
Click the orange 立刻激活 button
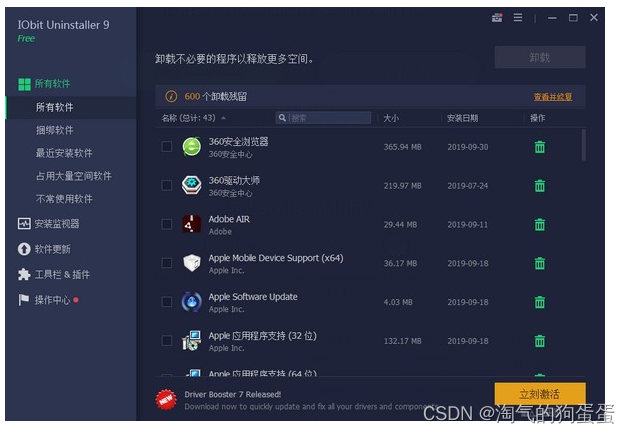540,394
